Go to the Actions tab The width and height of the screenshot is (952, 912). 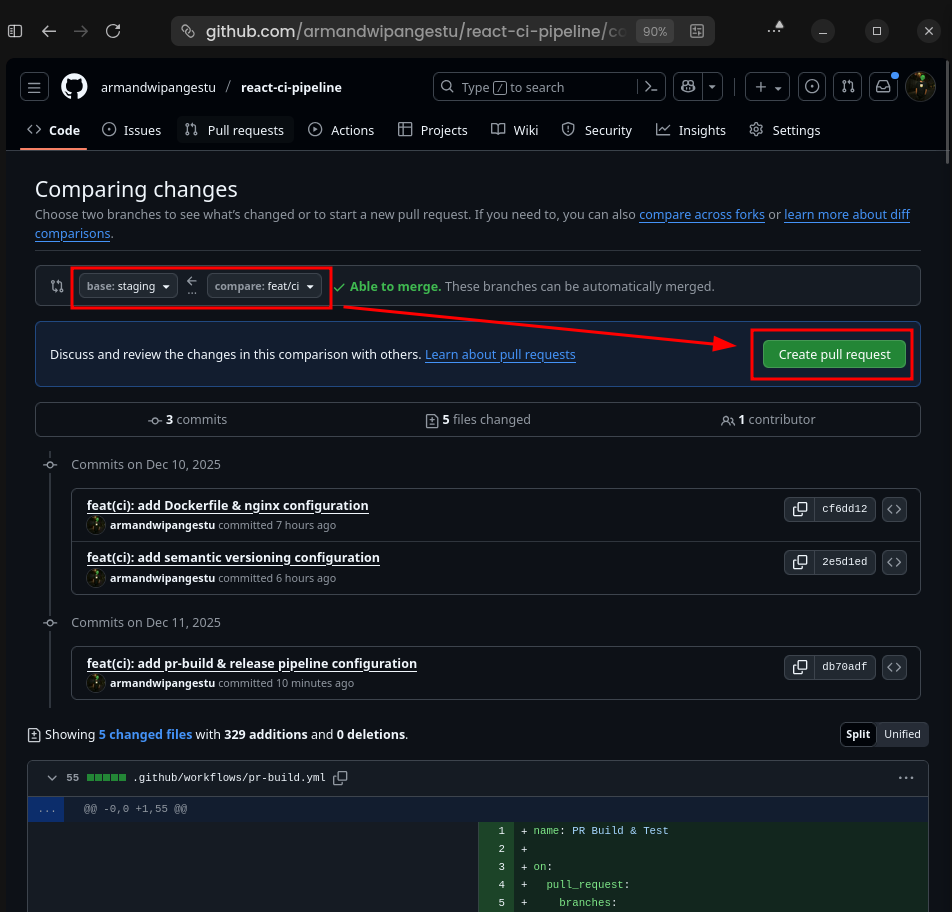(x=341, y=130)
